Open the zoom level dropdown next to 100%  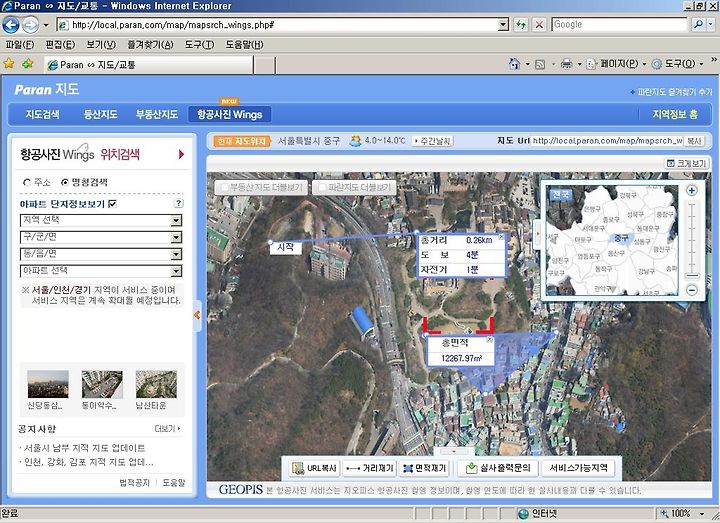pos(702,513)
